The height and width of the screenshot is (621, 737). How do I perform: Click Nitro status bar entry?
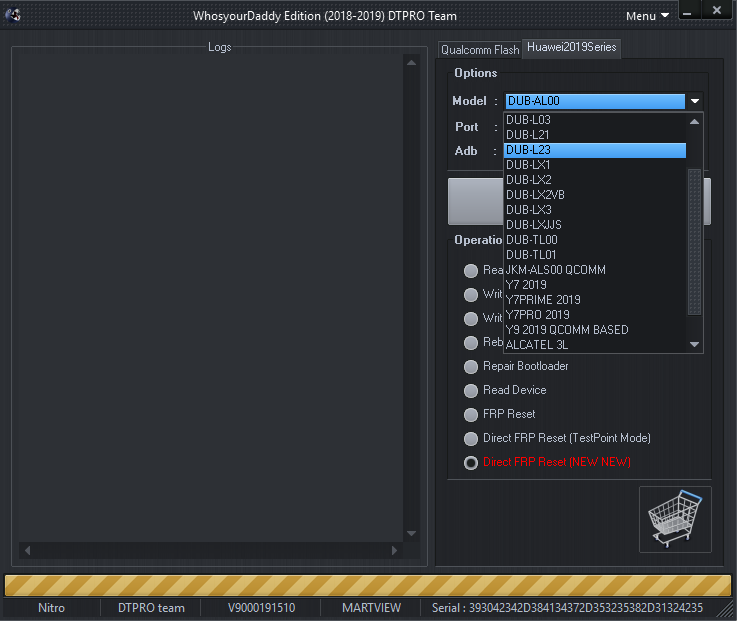pos(51,608)
